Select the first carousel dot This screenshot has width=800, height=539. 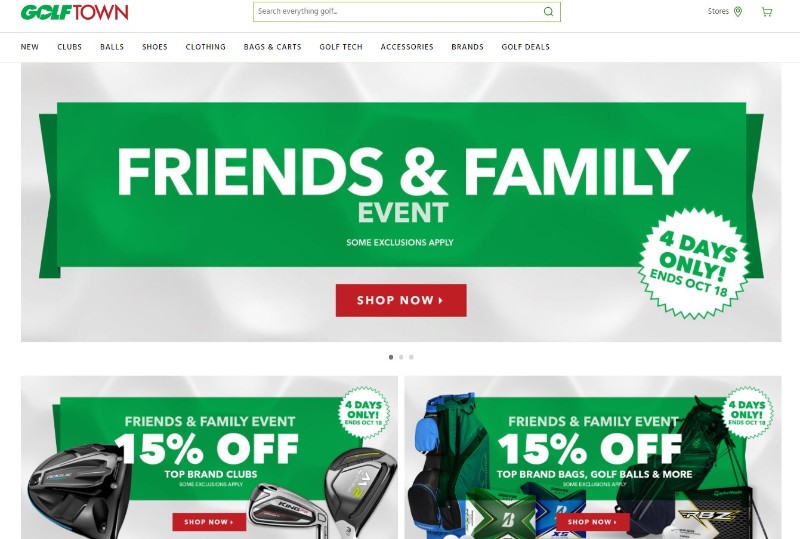pyautogui.click(x=391, y=357)
